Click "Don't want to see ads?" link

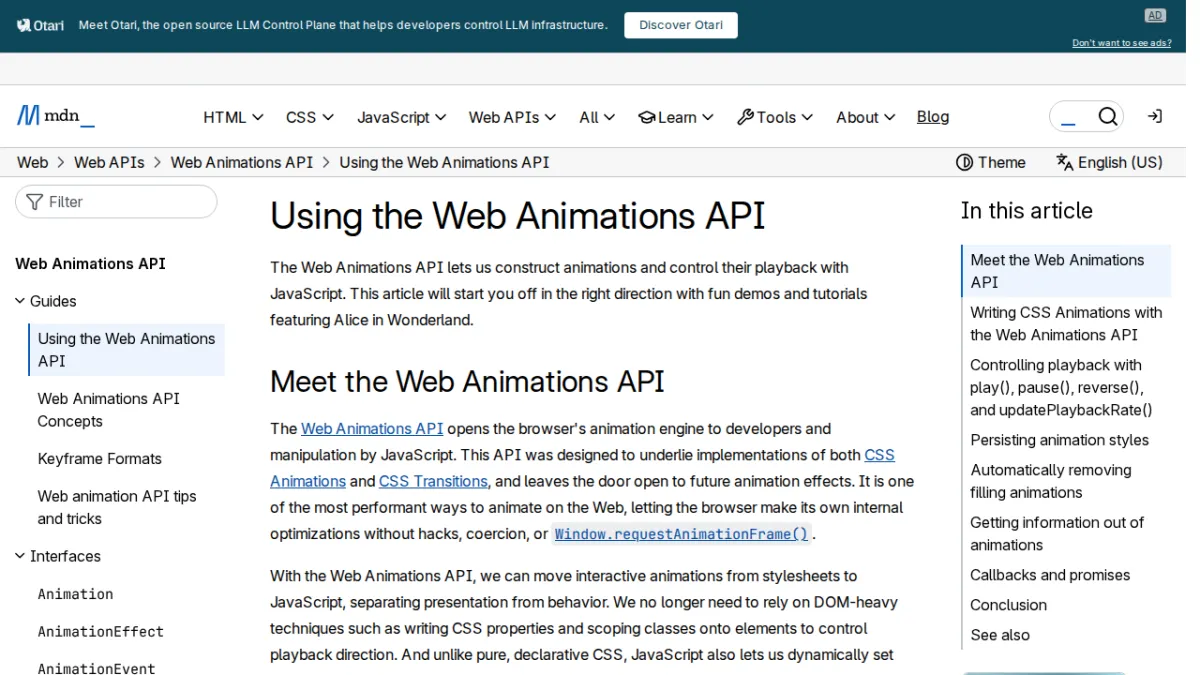click(1122, 43)
